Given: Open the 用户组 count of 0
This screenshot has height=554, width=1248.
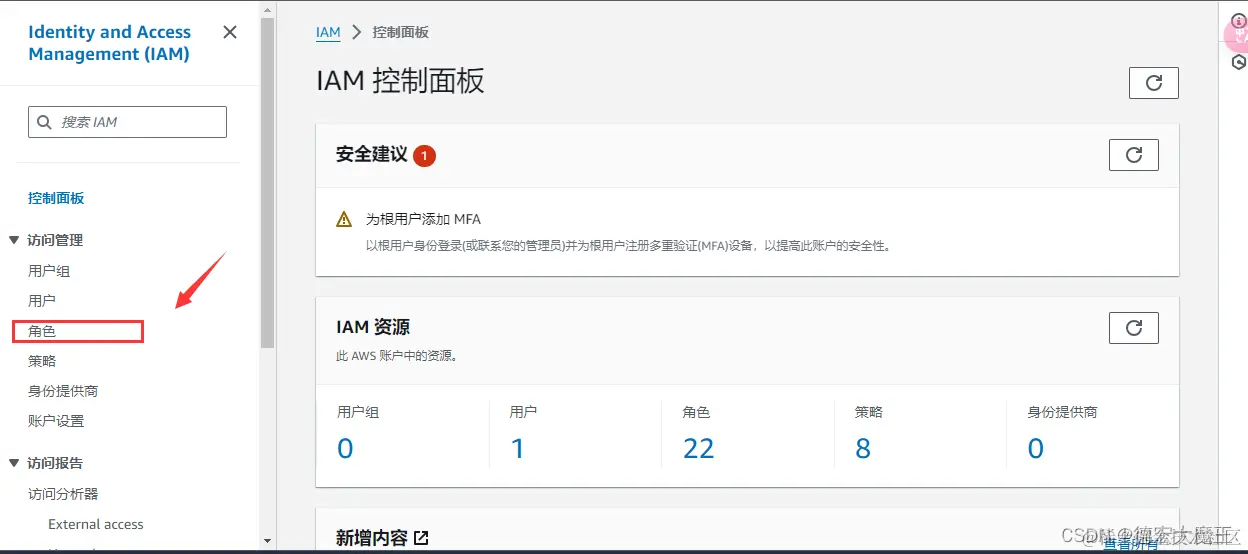Looking at the screenshot, I should click(x=345, y=449).
